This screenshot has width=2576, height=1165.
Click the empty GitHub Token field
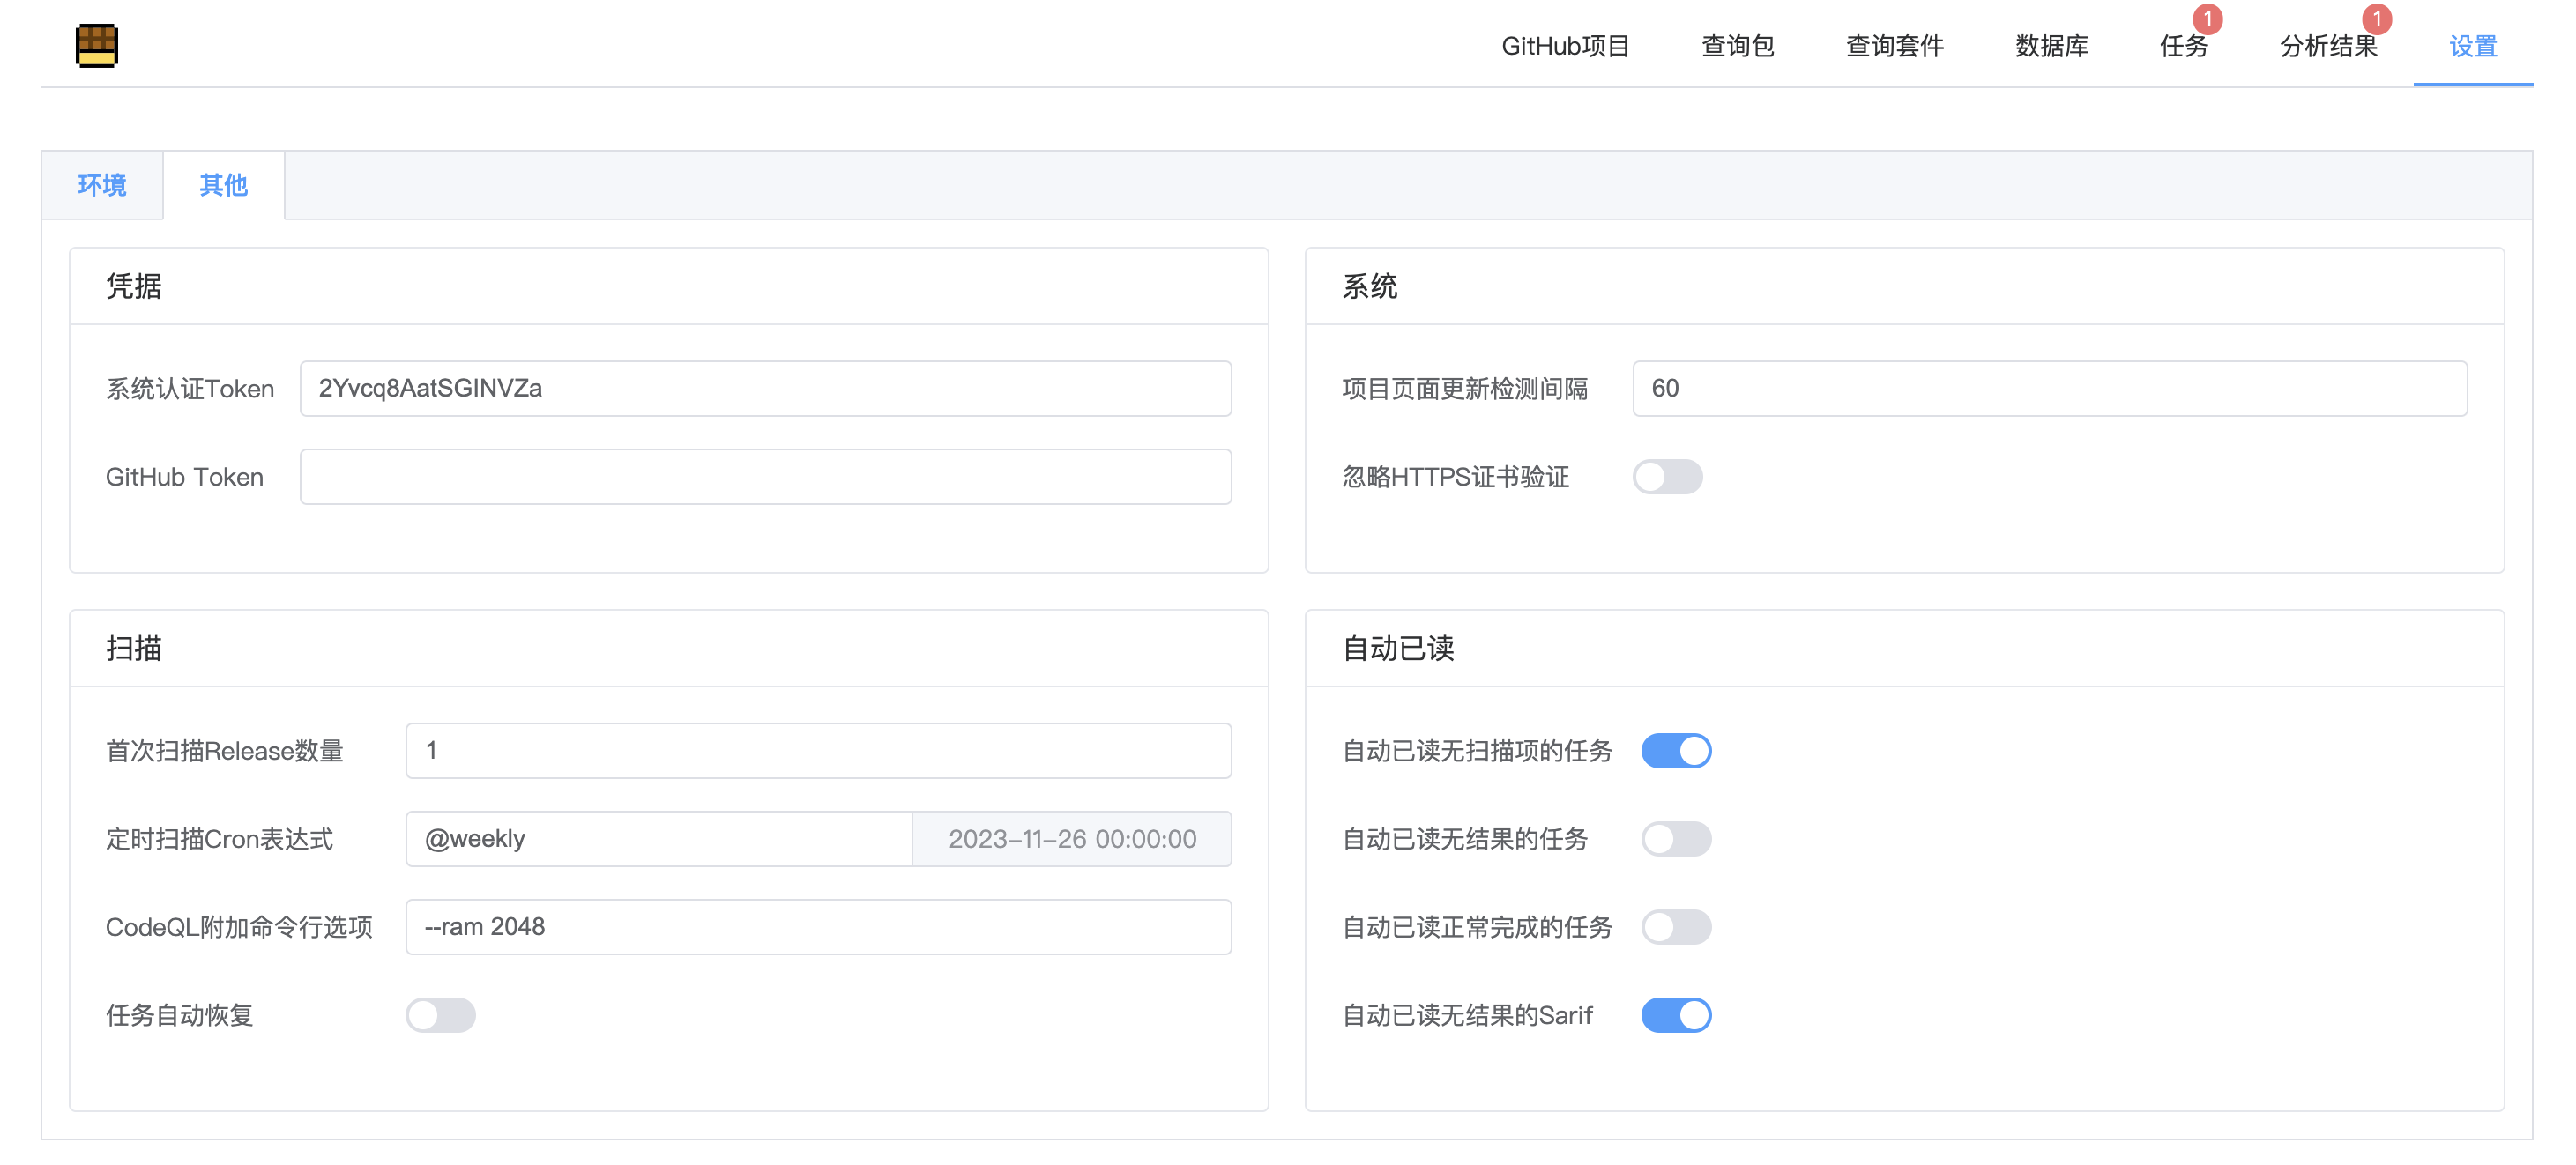(x=765, y=477)
